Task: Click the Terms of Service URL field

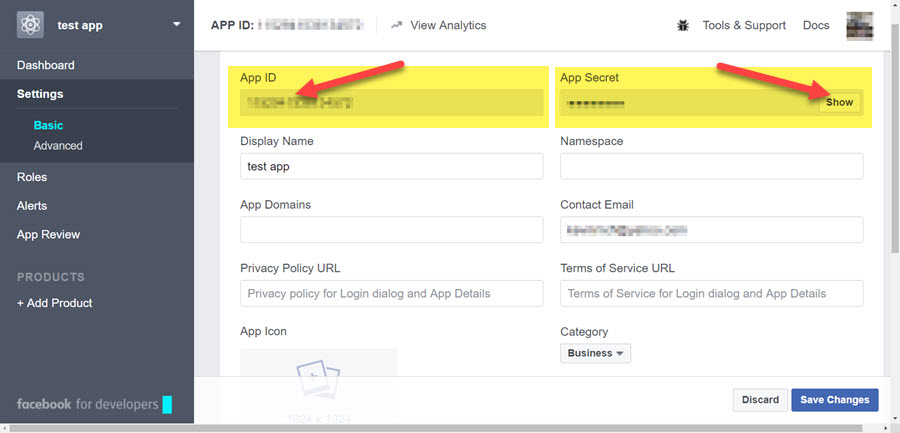Action: click(712, 293)
